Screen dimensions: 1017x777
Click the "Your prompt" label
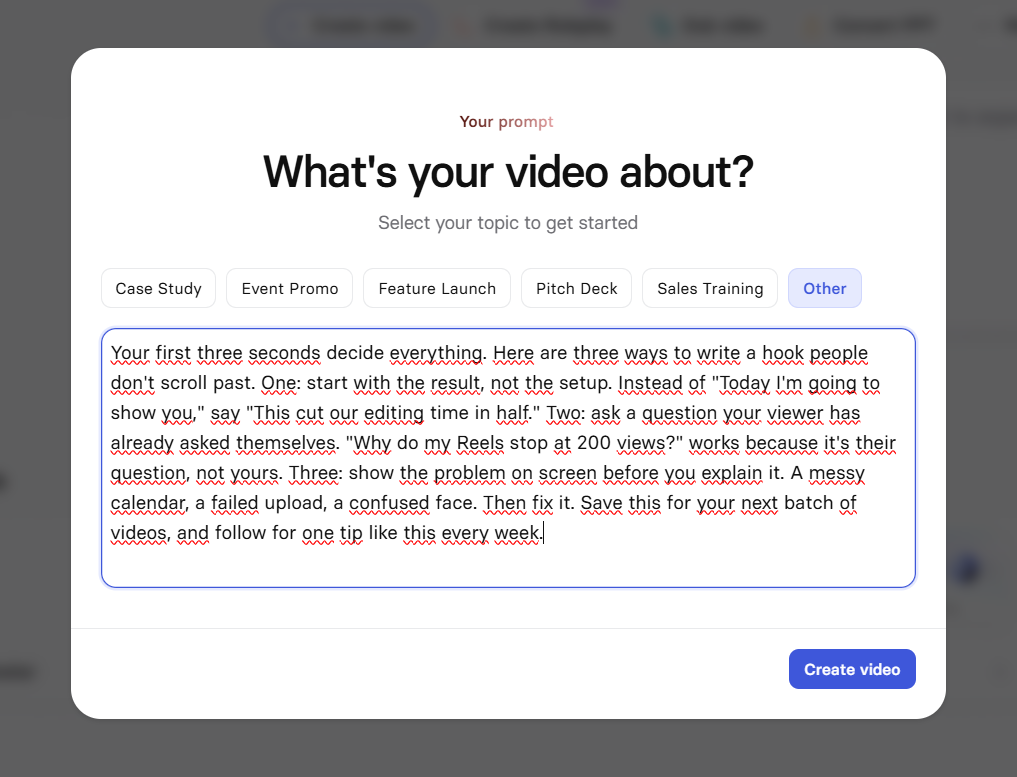[x=507, y=122]
